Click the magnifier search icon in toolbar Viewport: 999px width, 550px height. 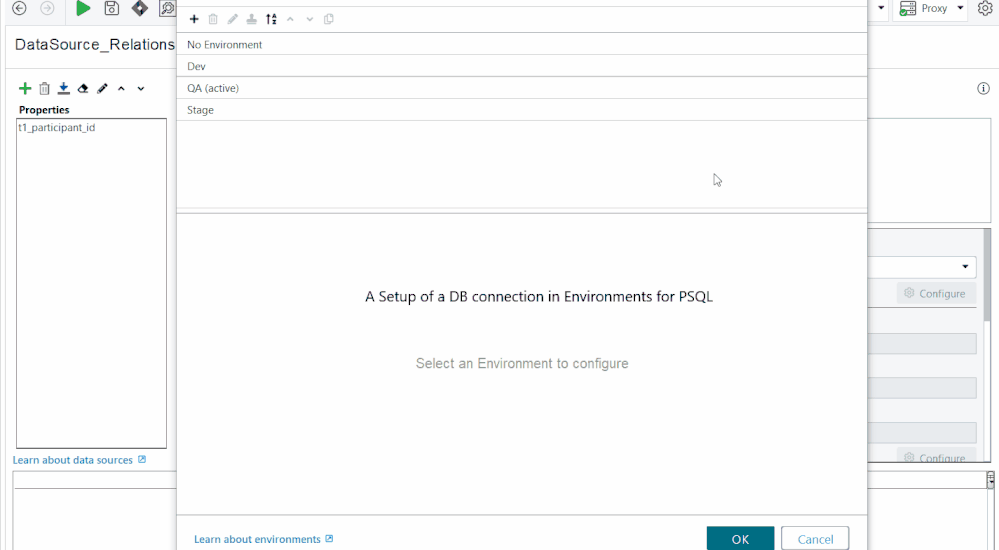[167, 8]
